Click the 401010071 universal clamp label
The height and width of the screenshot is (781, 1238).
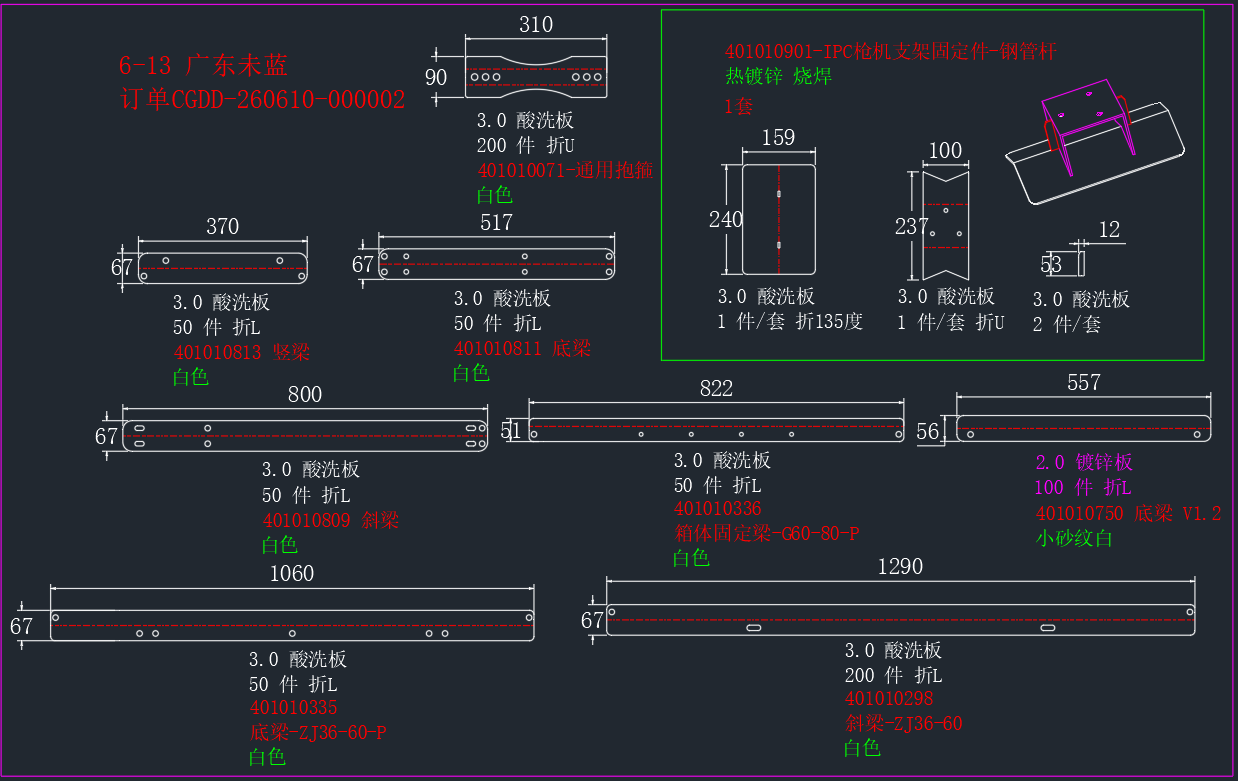(565, 170)
